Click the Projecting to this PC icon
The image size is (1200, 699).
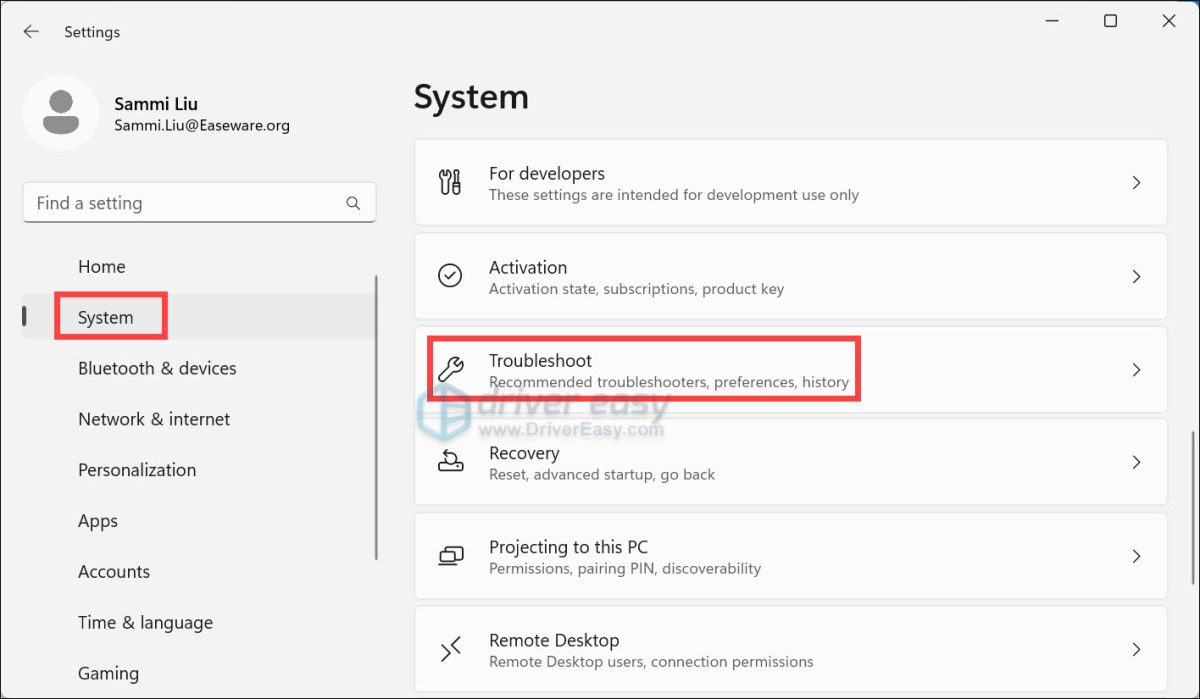point(451,556)
